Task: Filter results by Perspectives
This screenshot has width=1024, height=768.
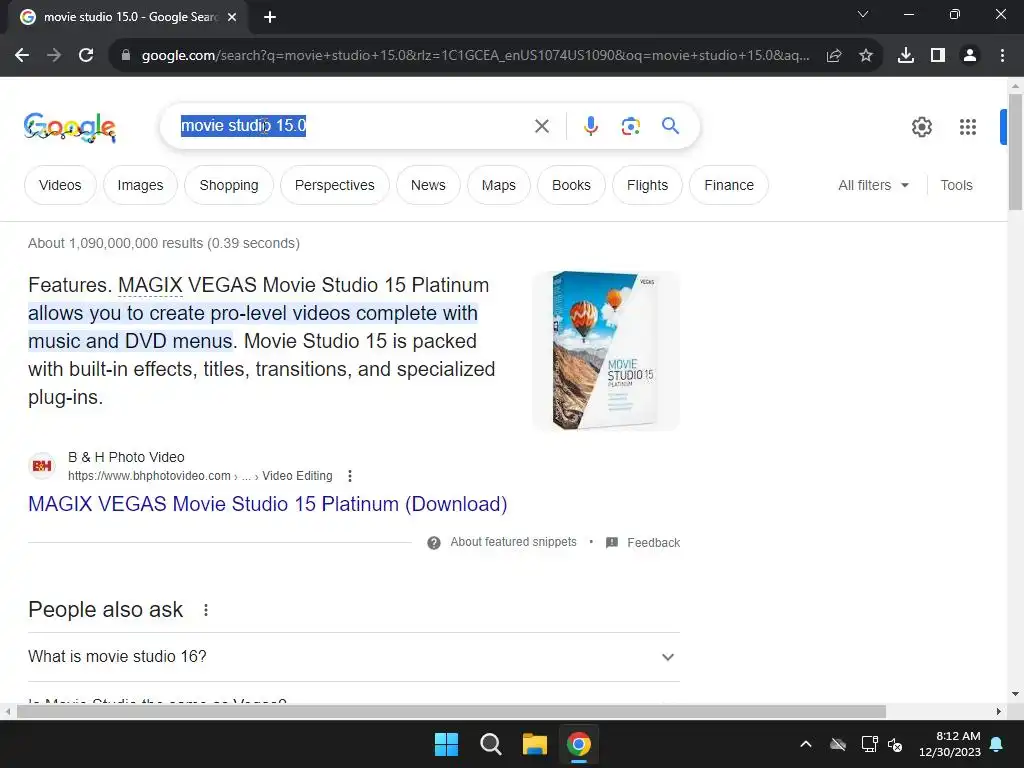Action: click(335, 185)
